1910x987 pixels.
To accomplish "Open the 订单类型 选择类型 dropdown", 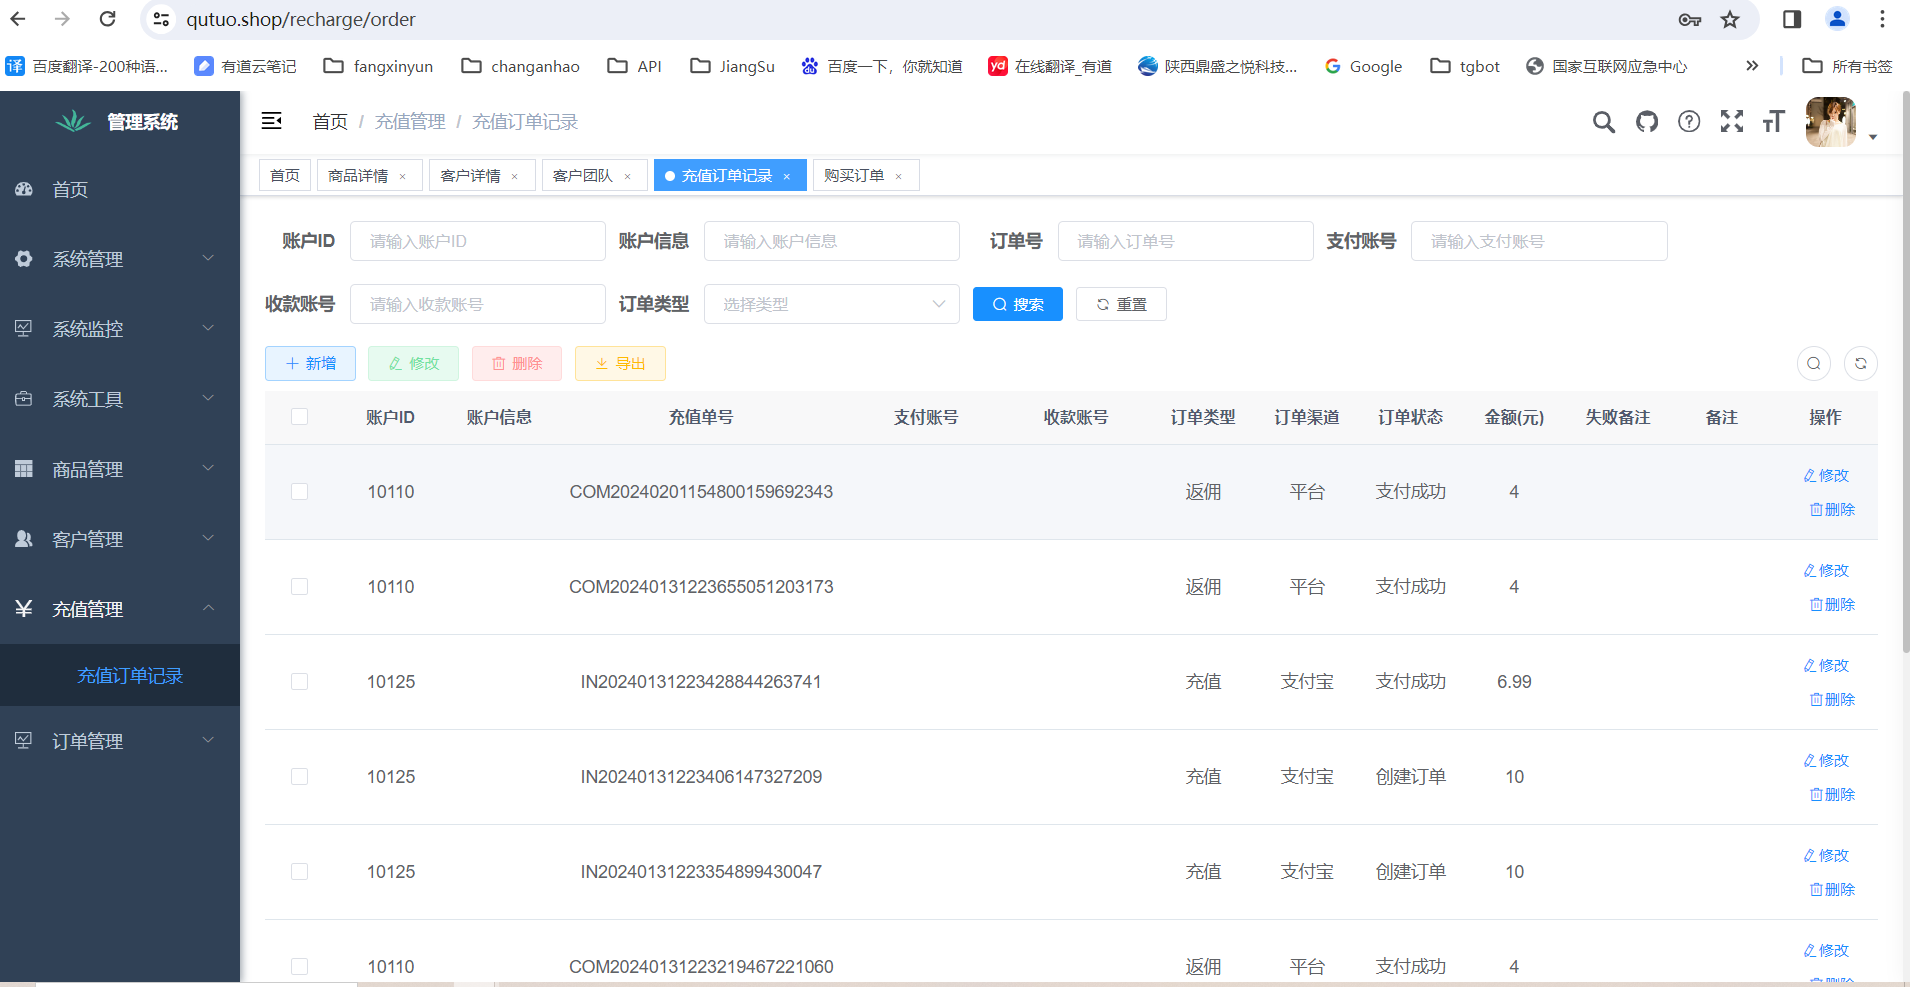I will click(x=832, y=304).
